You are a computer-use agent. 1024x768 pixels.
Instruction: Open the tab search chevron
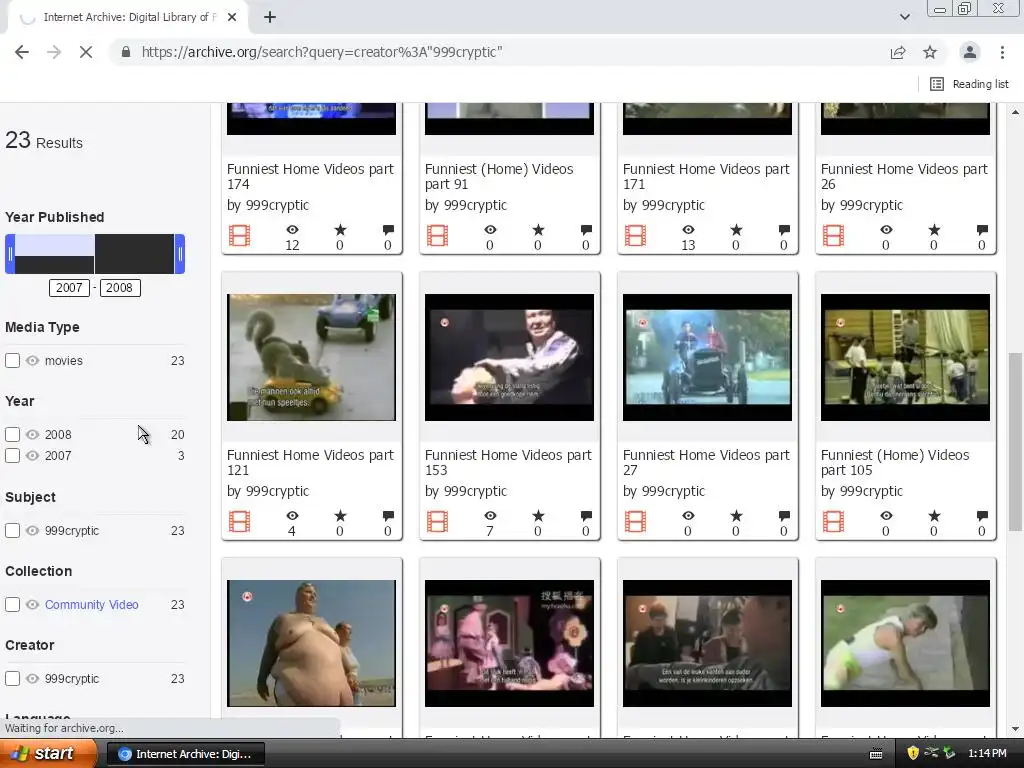tap(904, 17)
